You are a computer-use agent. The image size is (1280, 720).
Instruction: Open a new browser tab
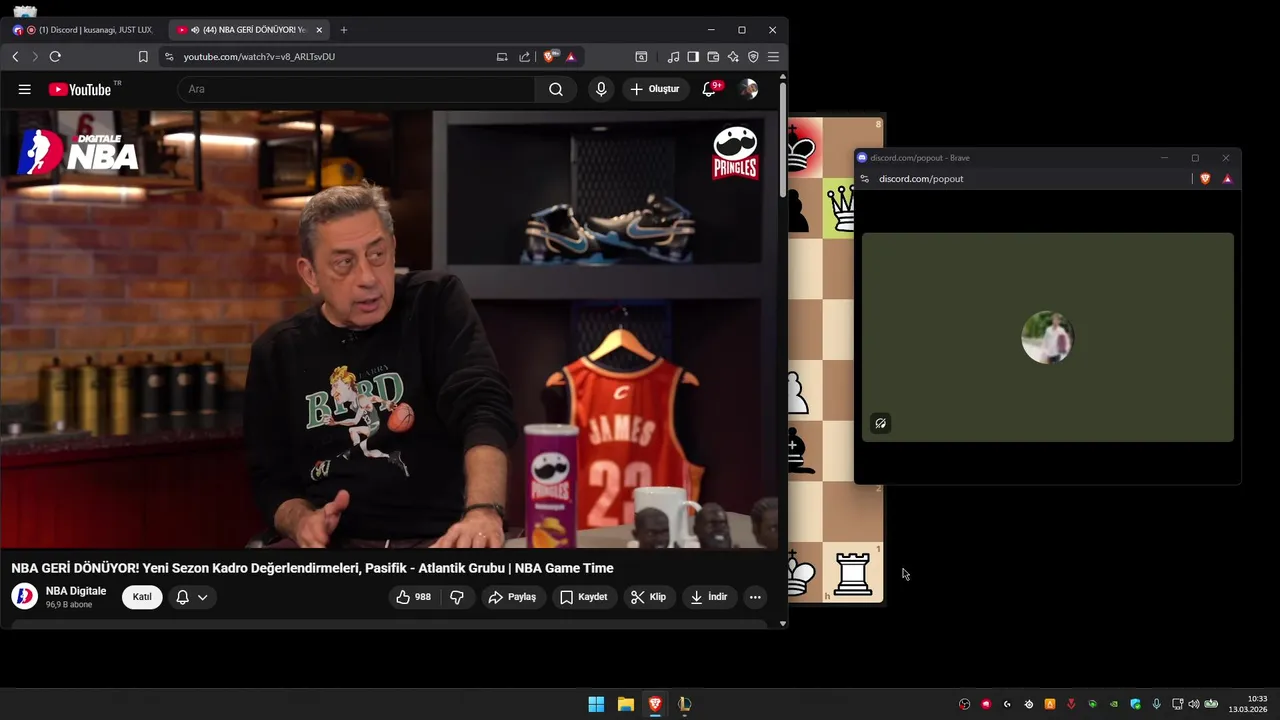point(343,30)
